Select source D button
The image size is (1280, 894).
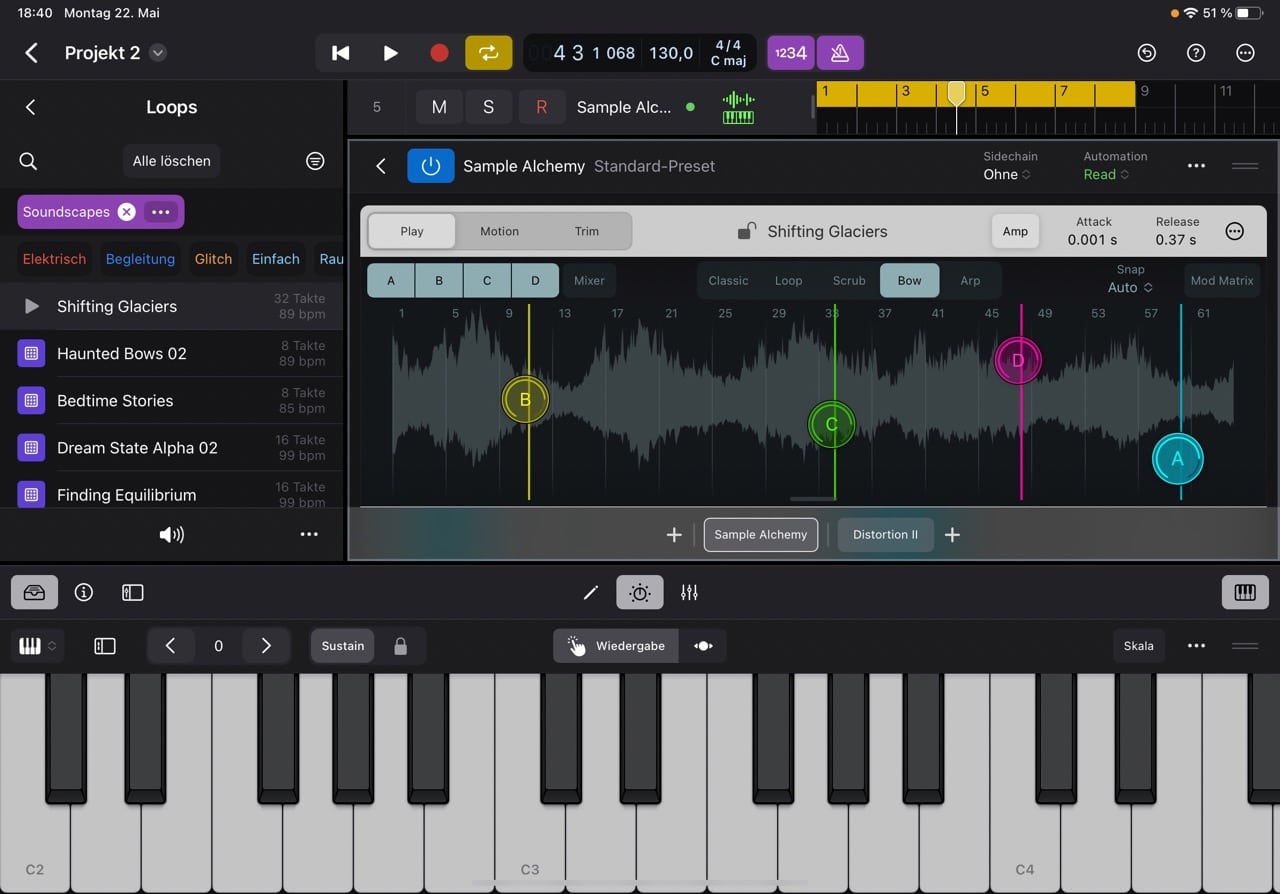(535, 281)
